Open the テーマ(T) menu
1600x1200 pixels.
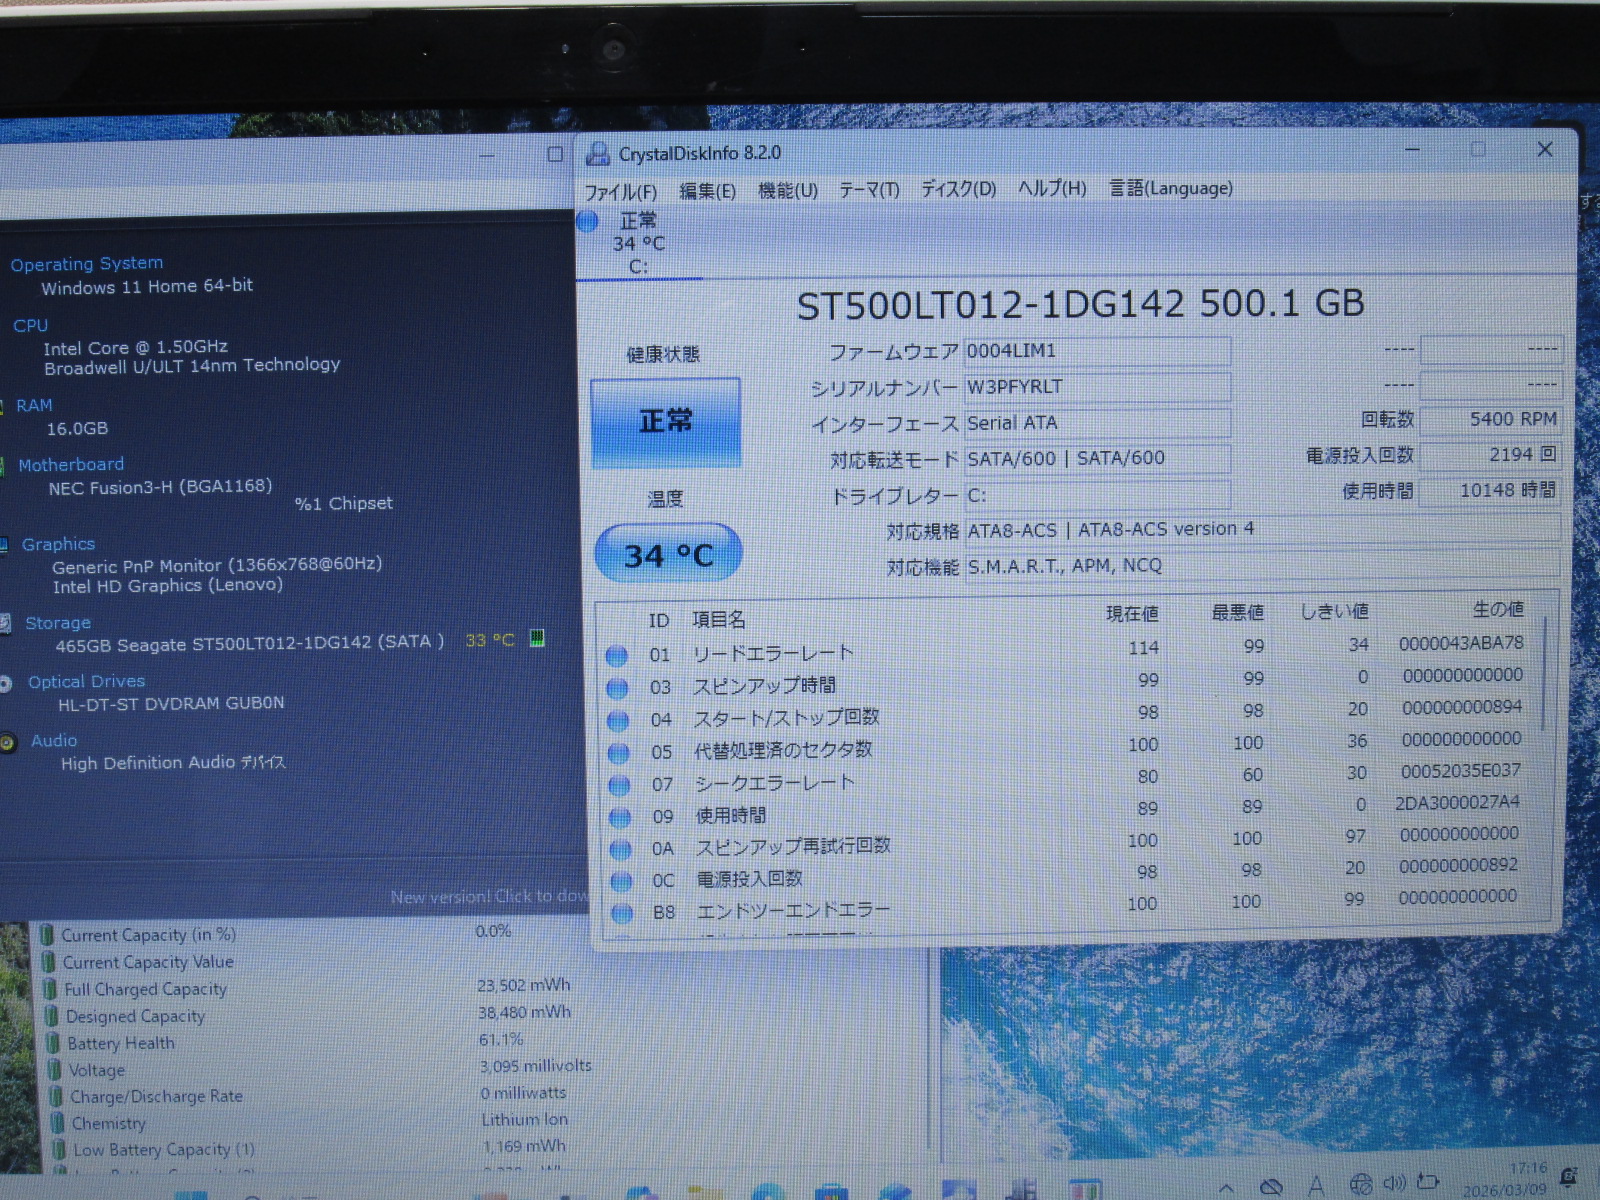(868, 189)
